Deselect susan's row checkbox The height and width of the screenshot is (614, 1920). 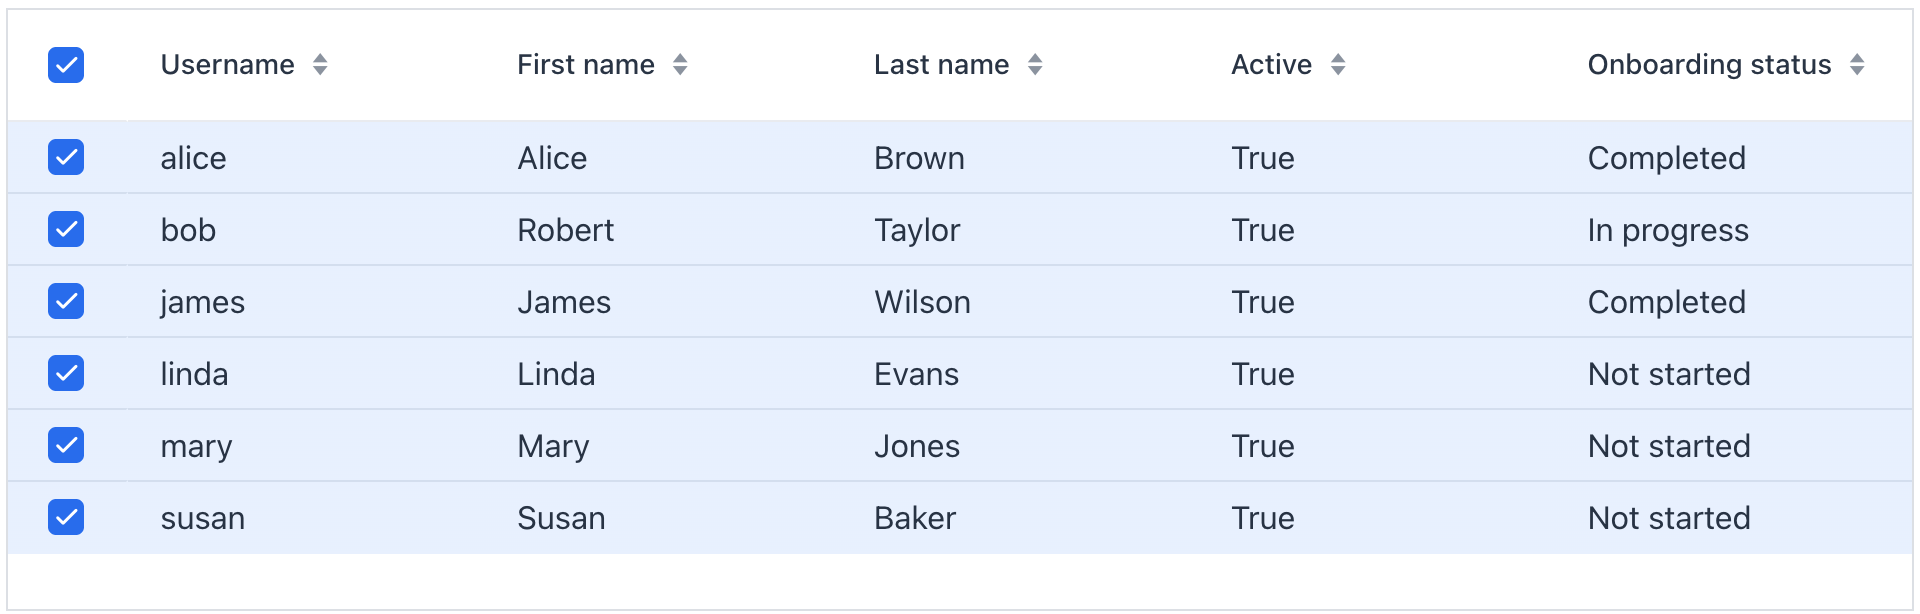(x=65, y=517)
